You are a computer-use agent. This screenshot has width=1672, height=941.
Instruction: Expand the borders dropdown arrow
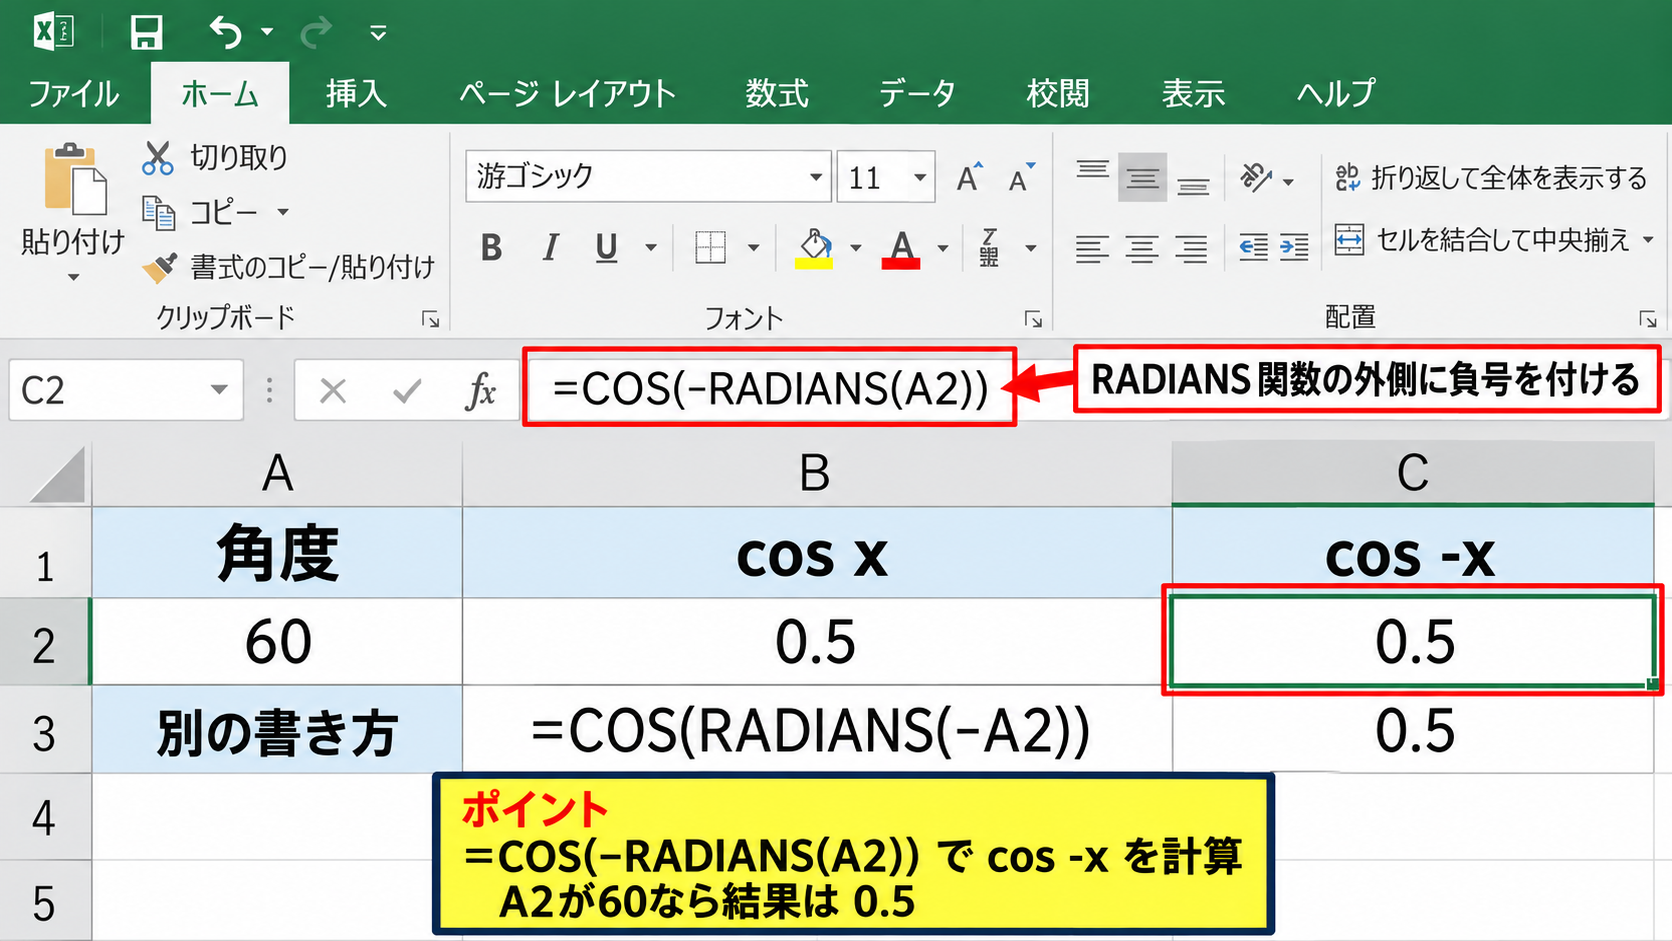[x=754, y=247]
